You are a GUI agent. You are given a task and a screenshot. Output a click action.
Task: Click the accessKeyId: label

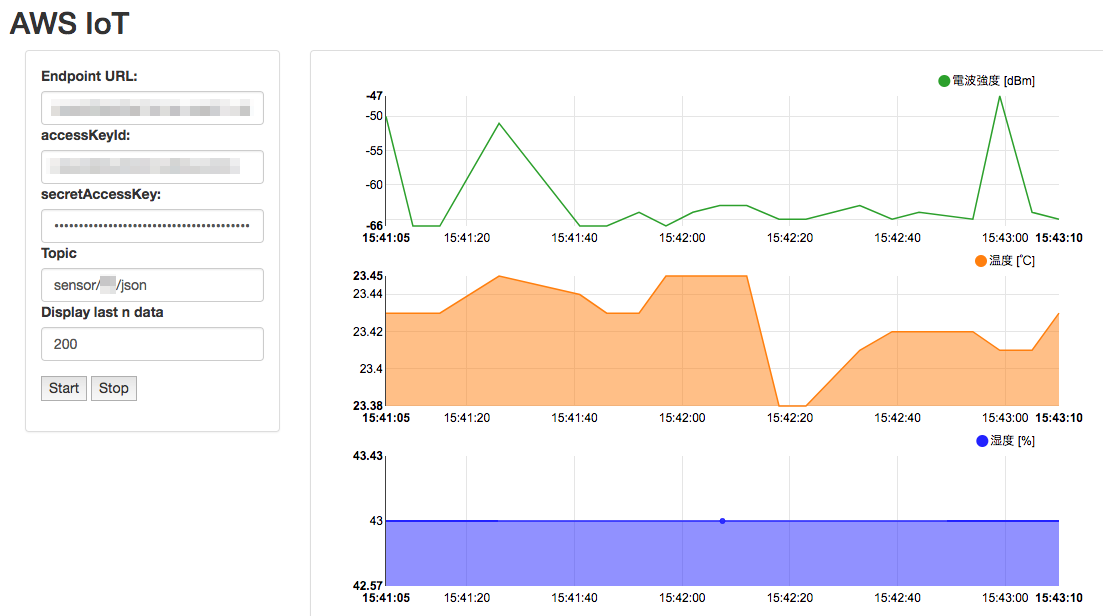[x=85, y=135]
